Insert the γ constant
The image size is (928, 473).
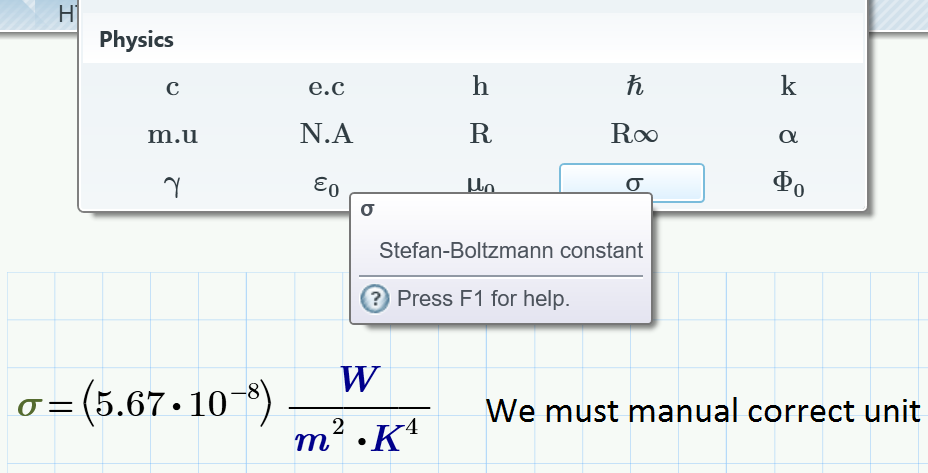click(x=172, y=184)
